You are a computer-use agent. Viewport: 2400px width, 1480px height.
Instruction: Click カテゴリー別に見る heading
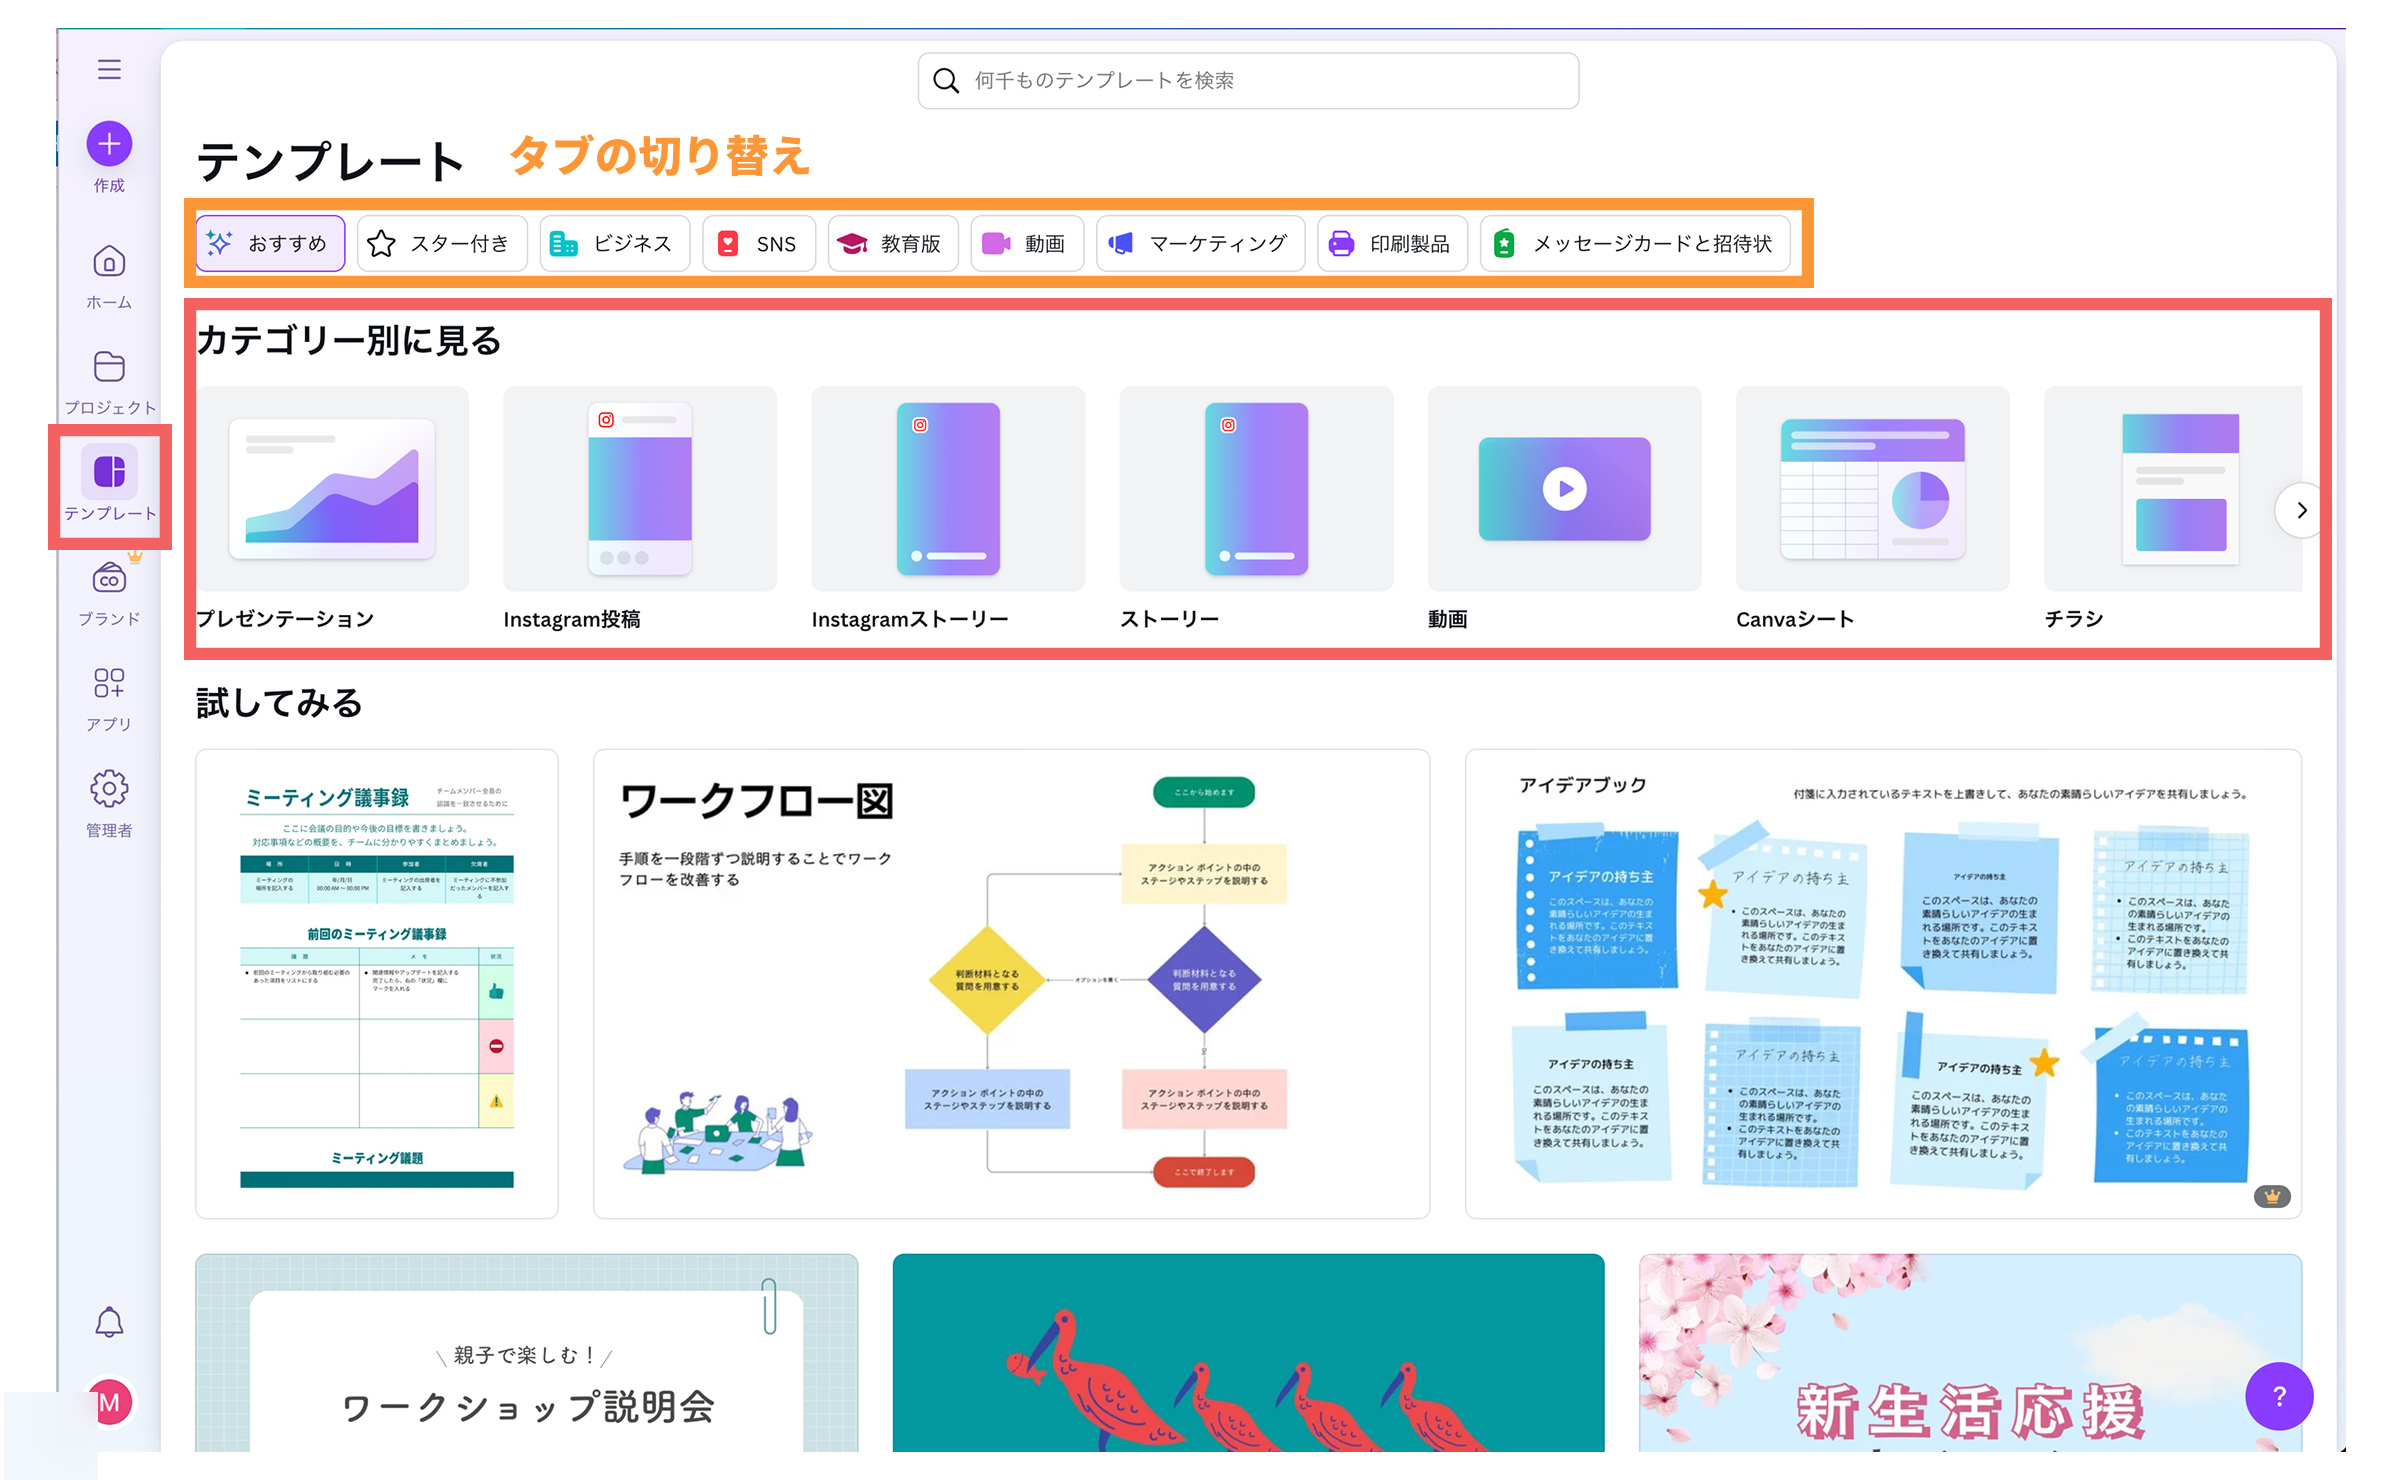pos(349,340)
